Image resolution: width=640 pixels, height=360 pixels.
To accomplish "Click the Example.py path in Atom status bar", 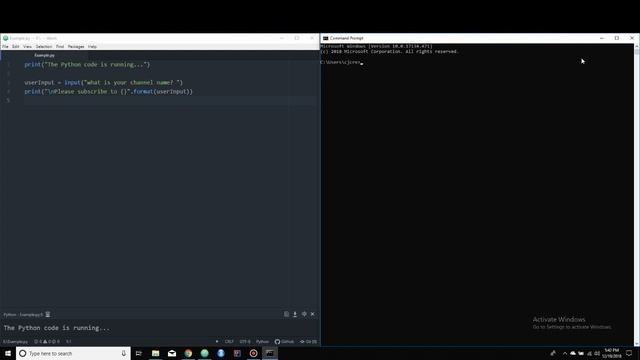I will (x=16, y=342).
